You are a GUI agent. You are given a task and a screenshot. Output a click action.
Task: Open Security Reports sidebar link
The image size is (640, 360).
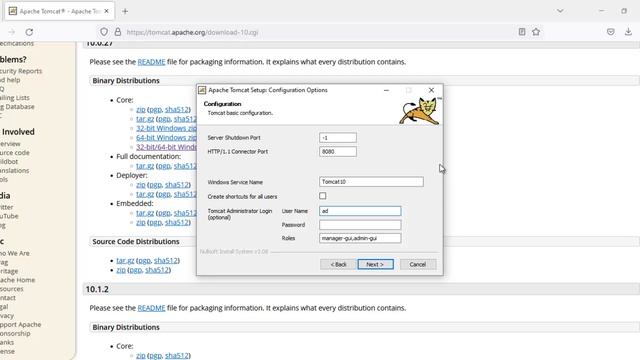click(x=21, y=71)
